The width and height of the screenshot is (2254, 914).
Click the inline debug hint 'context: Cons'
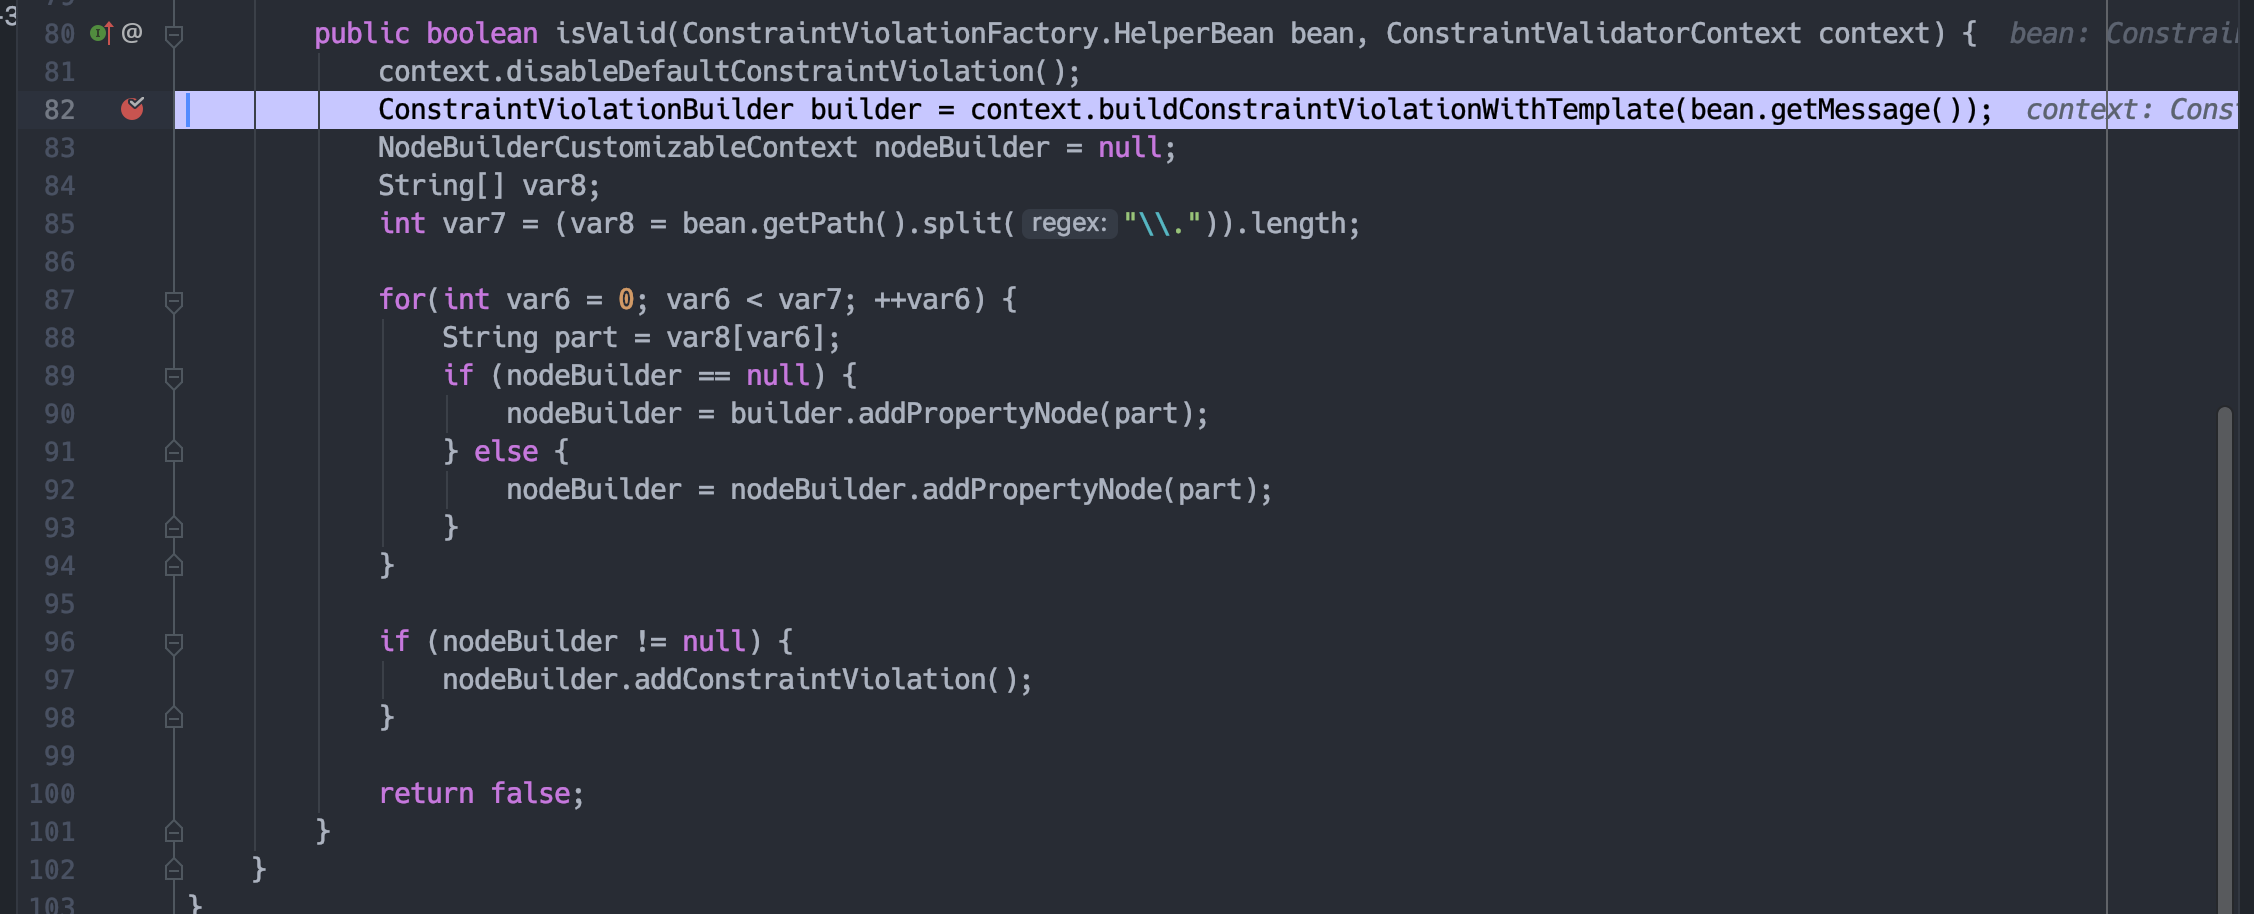(x=2130, y=109)
